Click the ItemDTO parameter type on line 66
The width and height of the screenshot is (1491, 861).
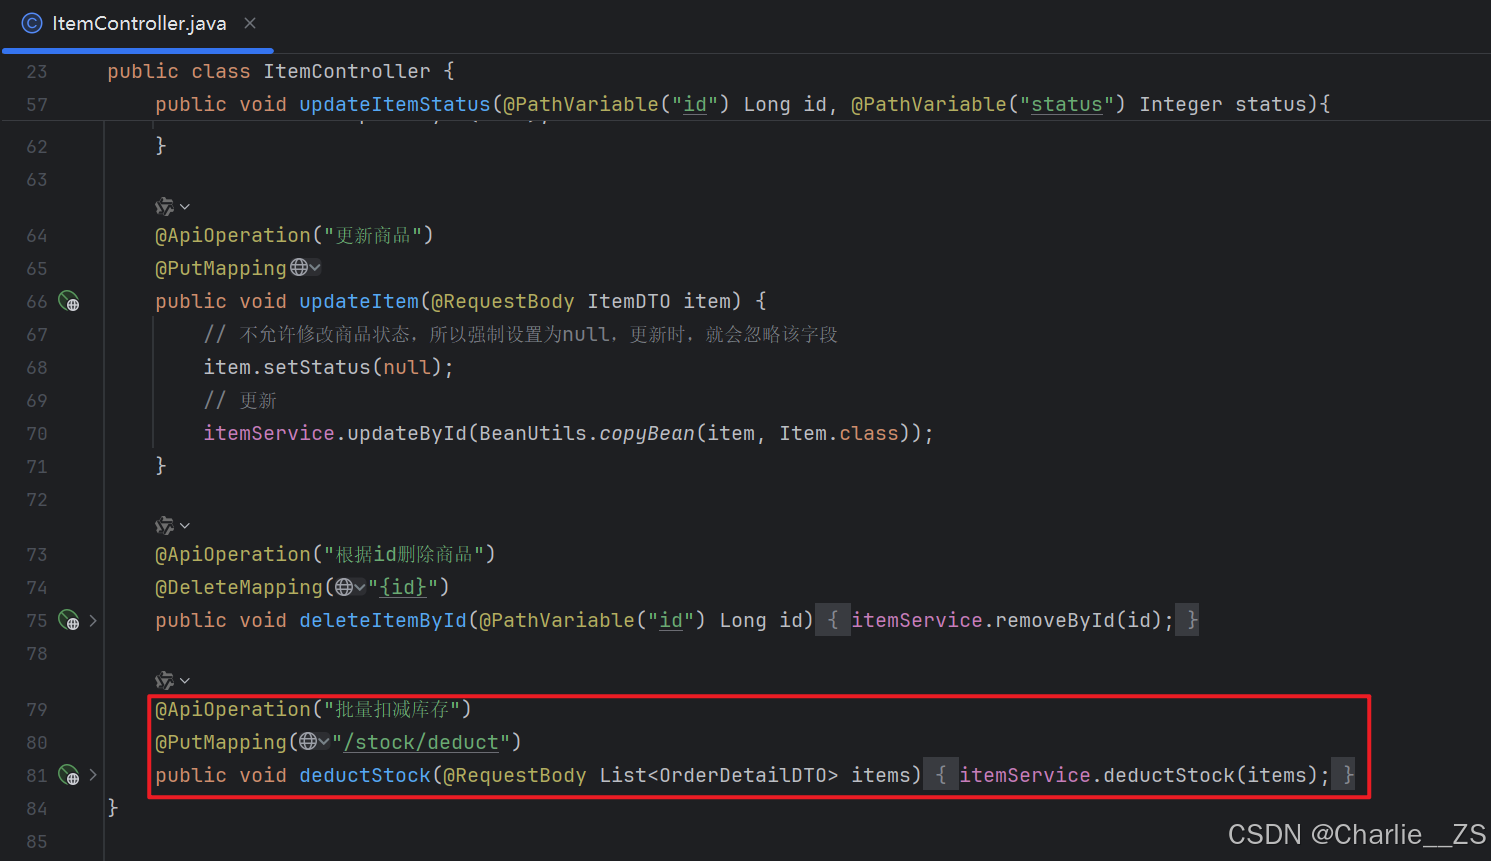click(629, 301)
